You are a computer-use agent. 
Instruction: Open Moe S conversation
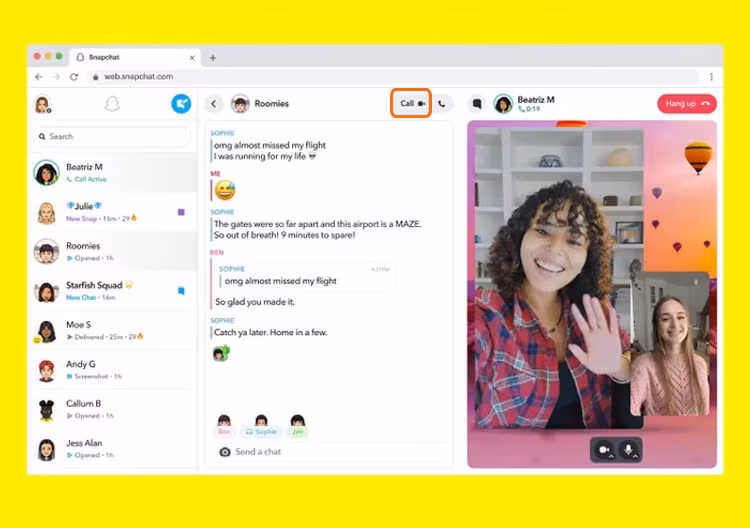pos(112,330)
